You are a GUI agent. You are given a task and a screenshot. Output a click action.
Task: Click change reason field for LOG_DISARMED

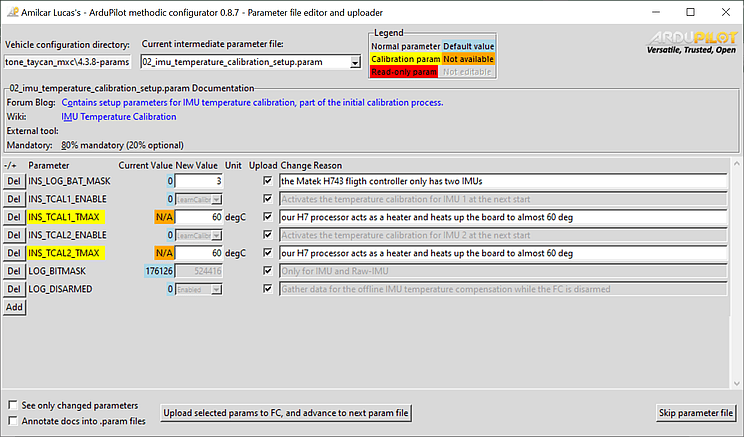click(503, 289)
